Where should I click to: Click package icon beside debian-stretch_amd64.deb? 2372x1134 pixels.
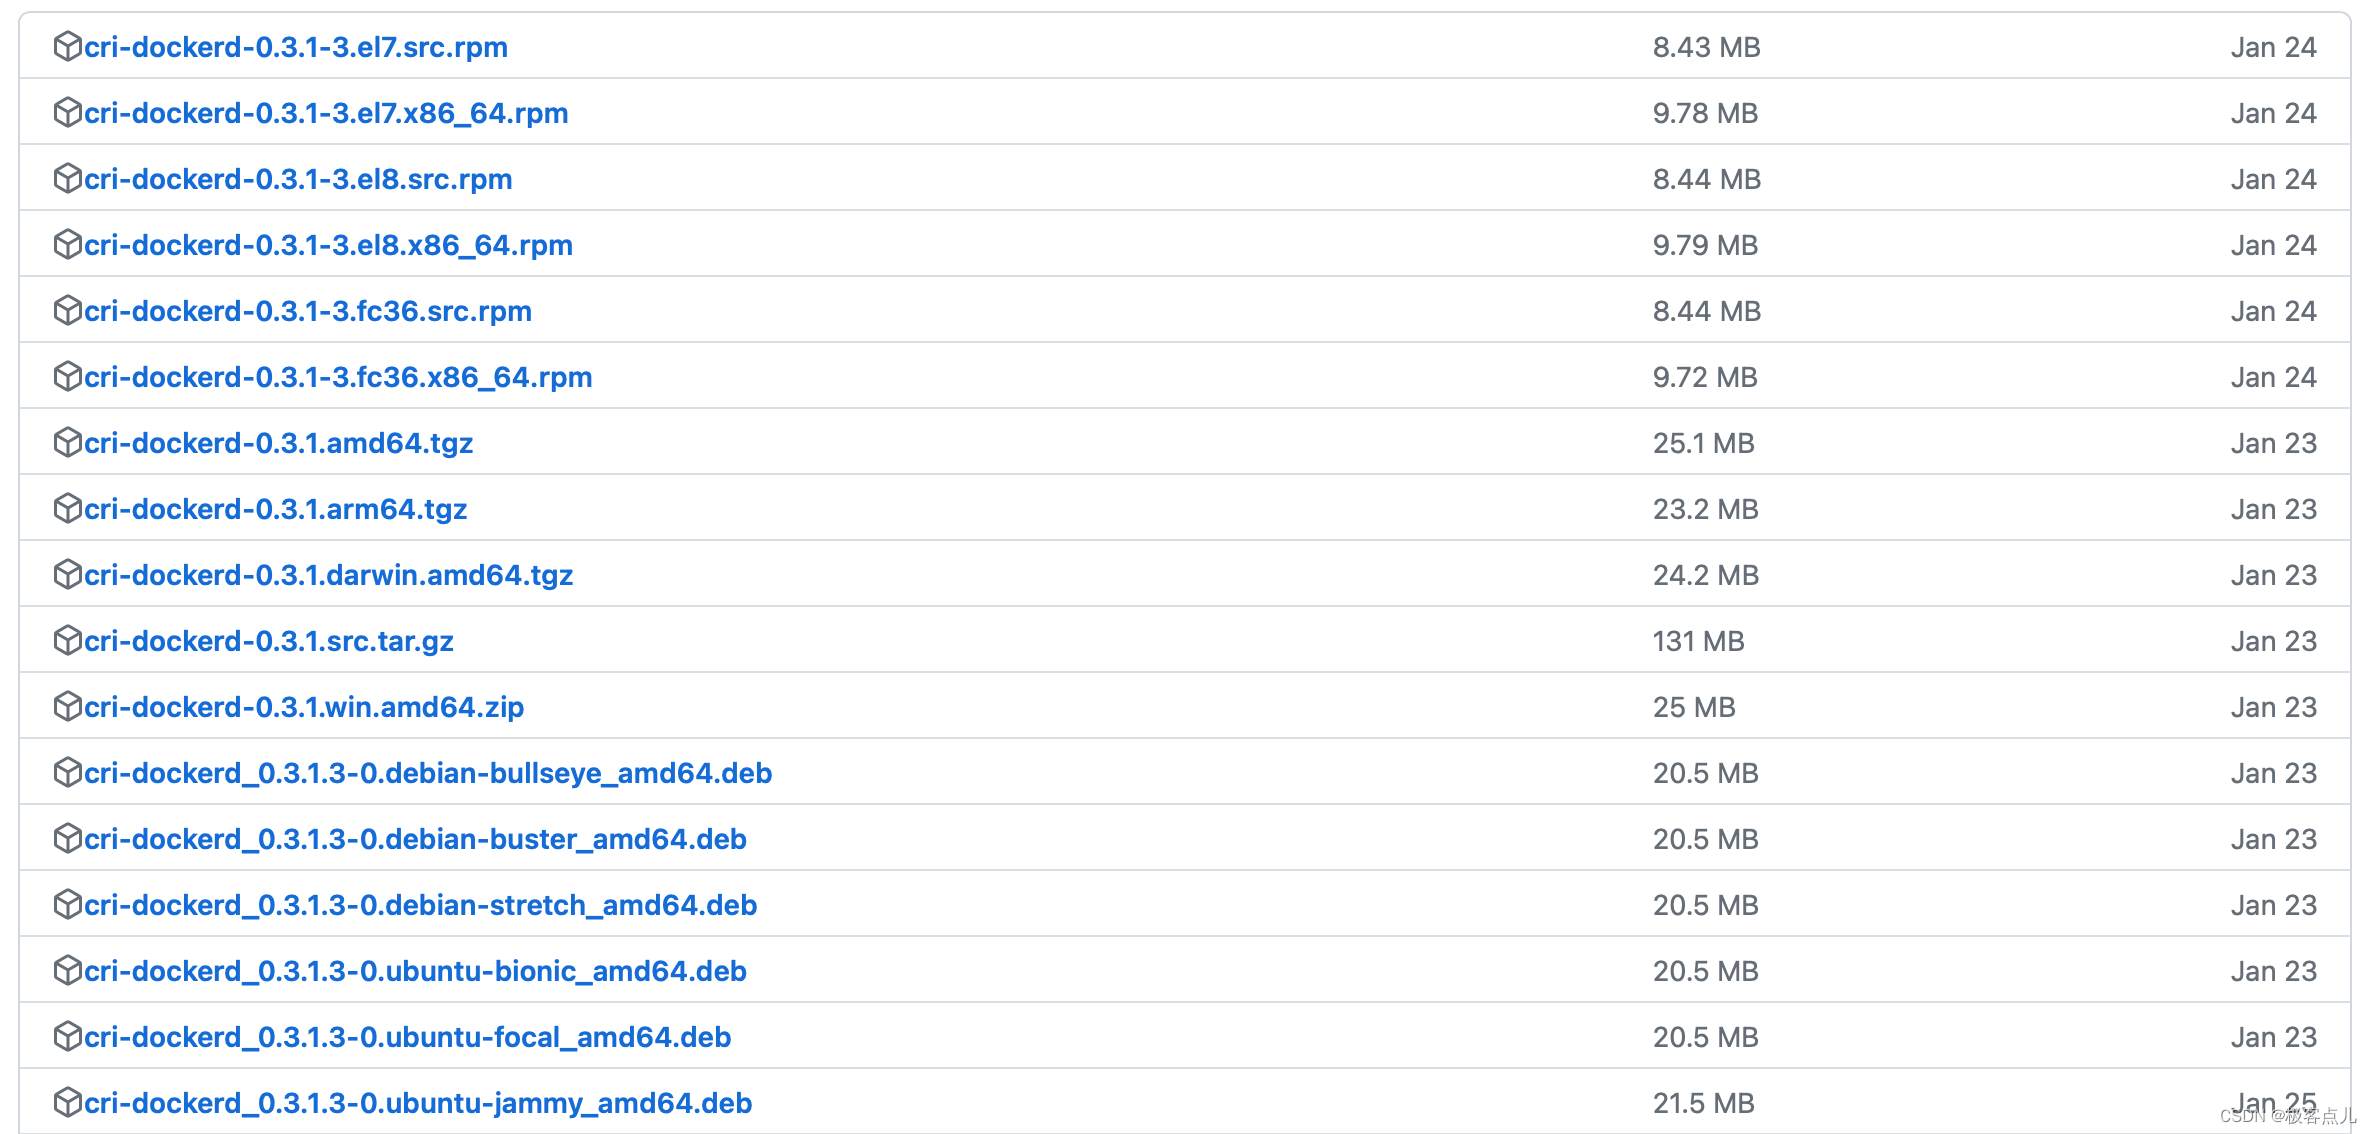[x=67, y=904]
